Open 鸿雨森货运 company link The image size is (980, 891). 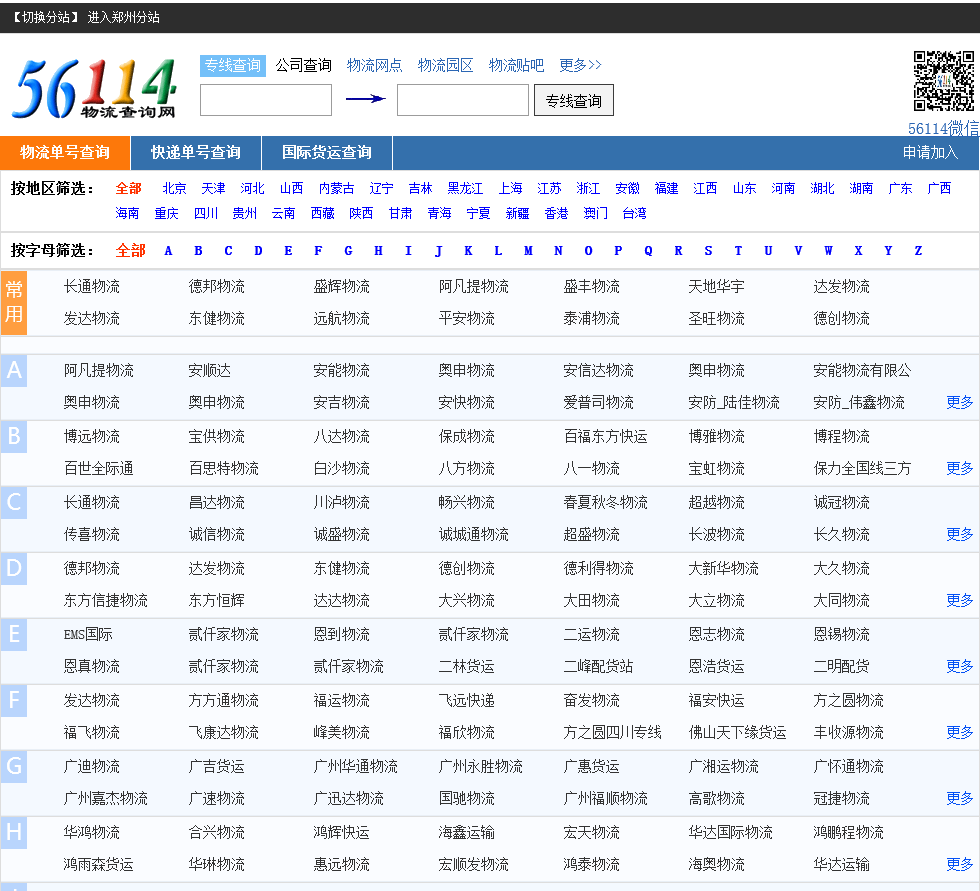pos(98,865)
